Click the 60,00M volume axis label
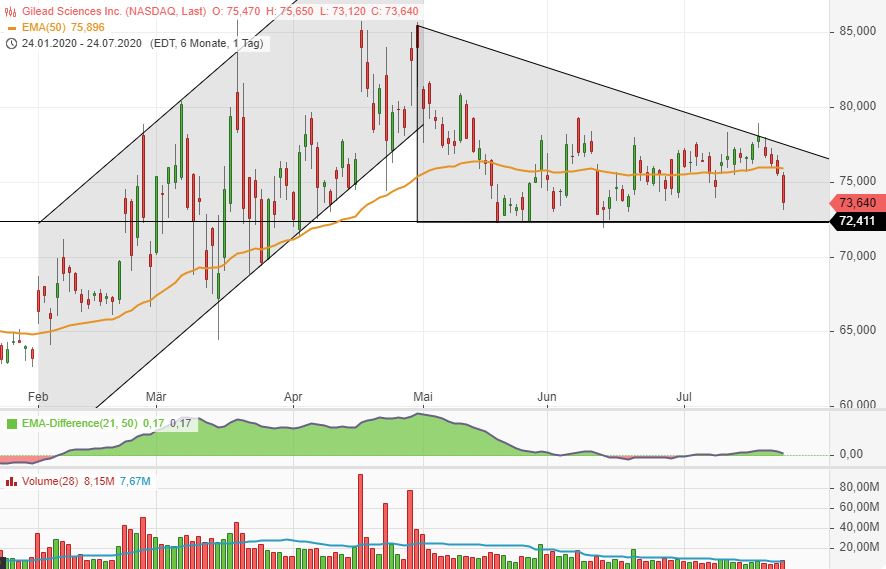The height and width of the screenshot is (569, 886). (858, 507)
